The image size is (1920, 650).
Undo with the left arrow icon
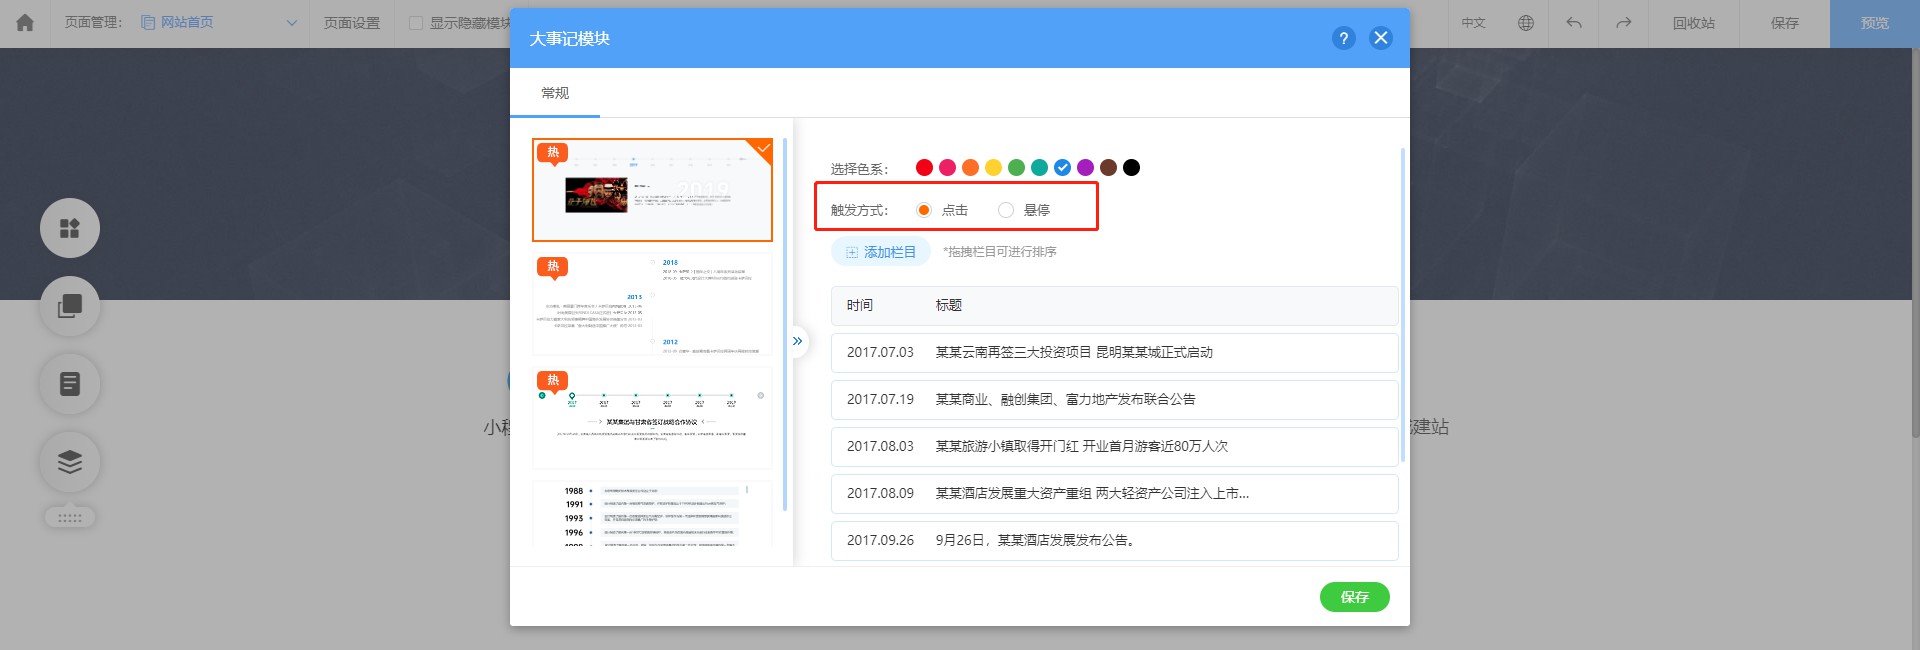[x=1574, y=23]
